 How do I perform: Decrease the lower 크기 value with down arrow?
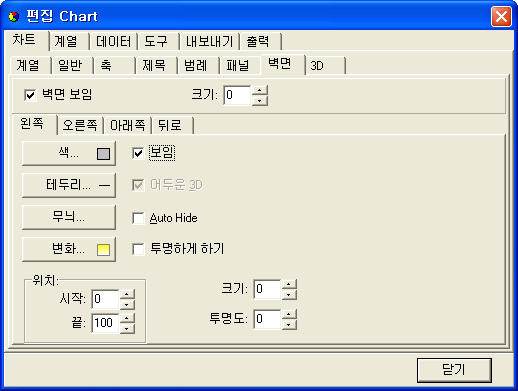(x=289, y=294)
